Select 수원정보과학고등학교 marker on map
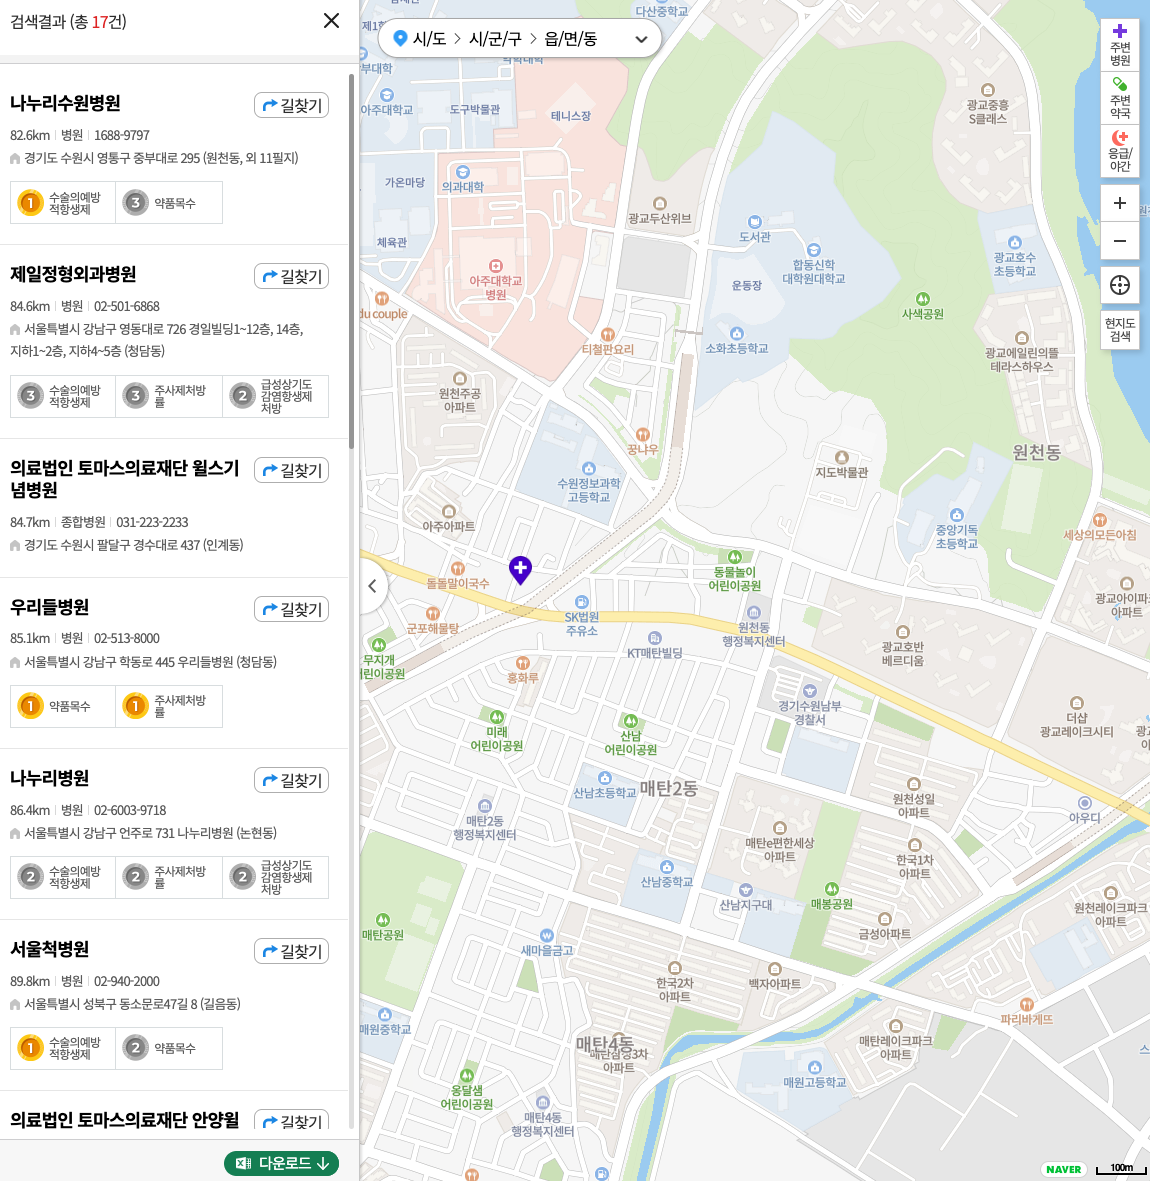This screenshot has height=1181, width=1150. coord(589,468)
